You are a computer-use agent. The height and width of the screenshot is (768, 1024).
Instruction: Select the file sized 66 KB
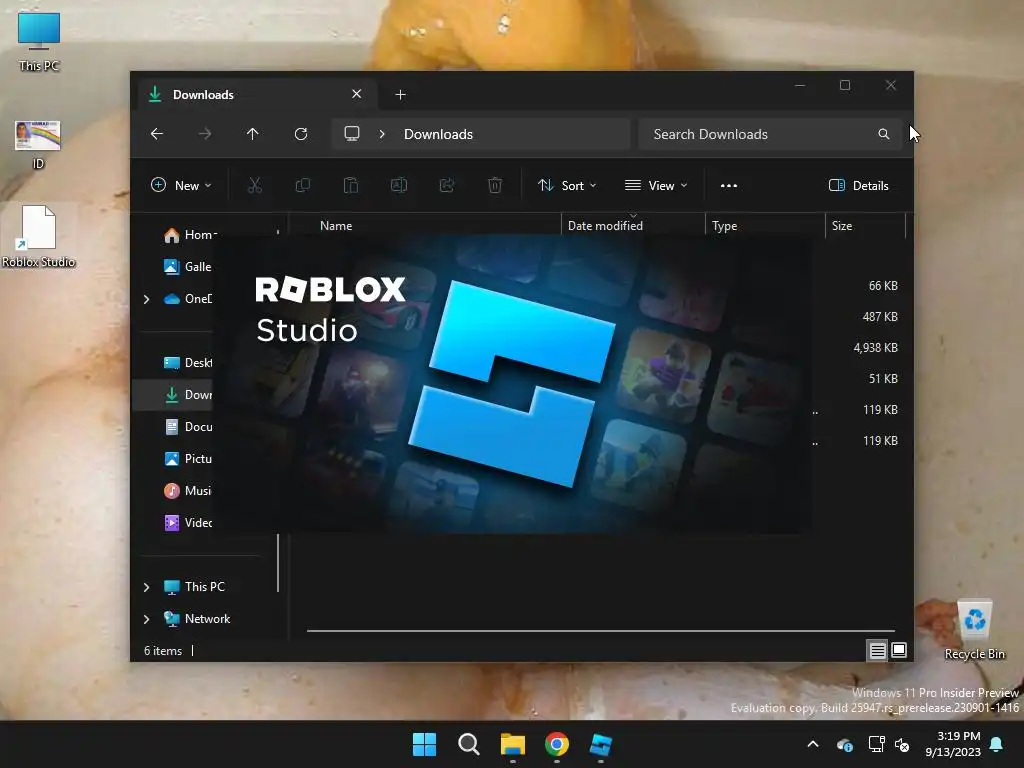(883, 285)
